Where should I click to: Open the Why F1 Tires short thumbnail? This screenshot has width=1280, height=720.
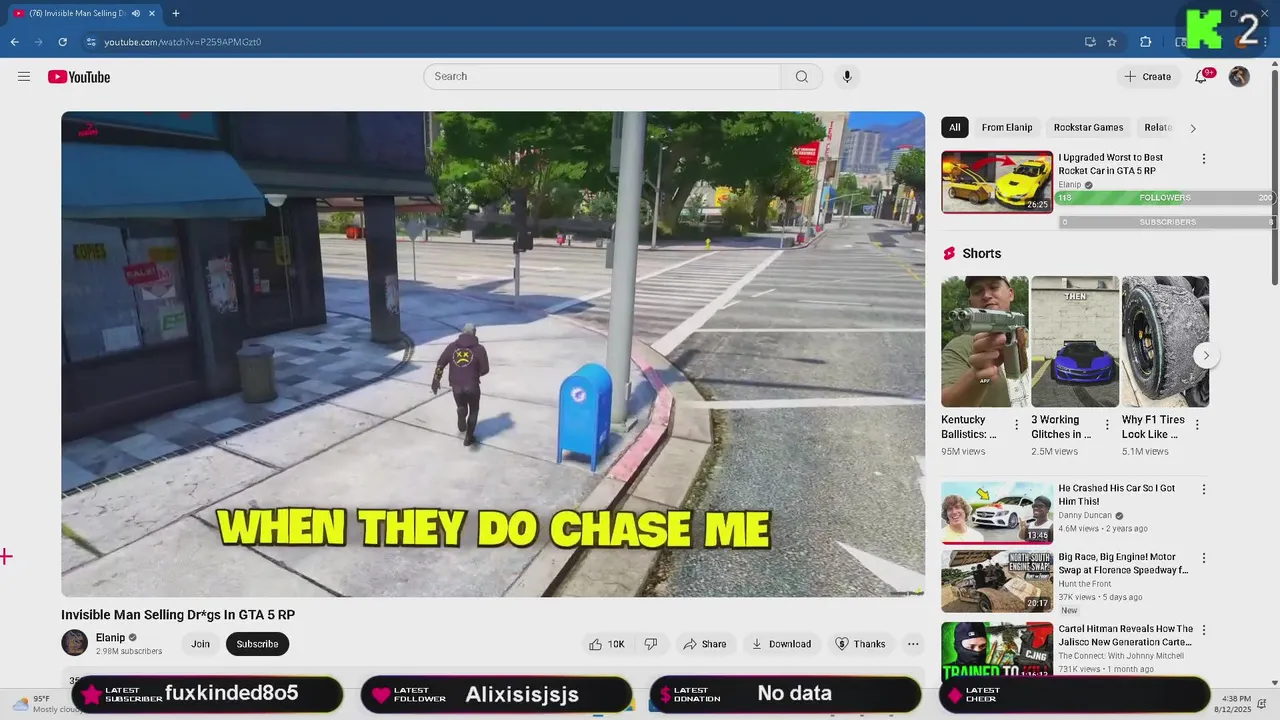[1165, 342]
